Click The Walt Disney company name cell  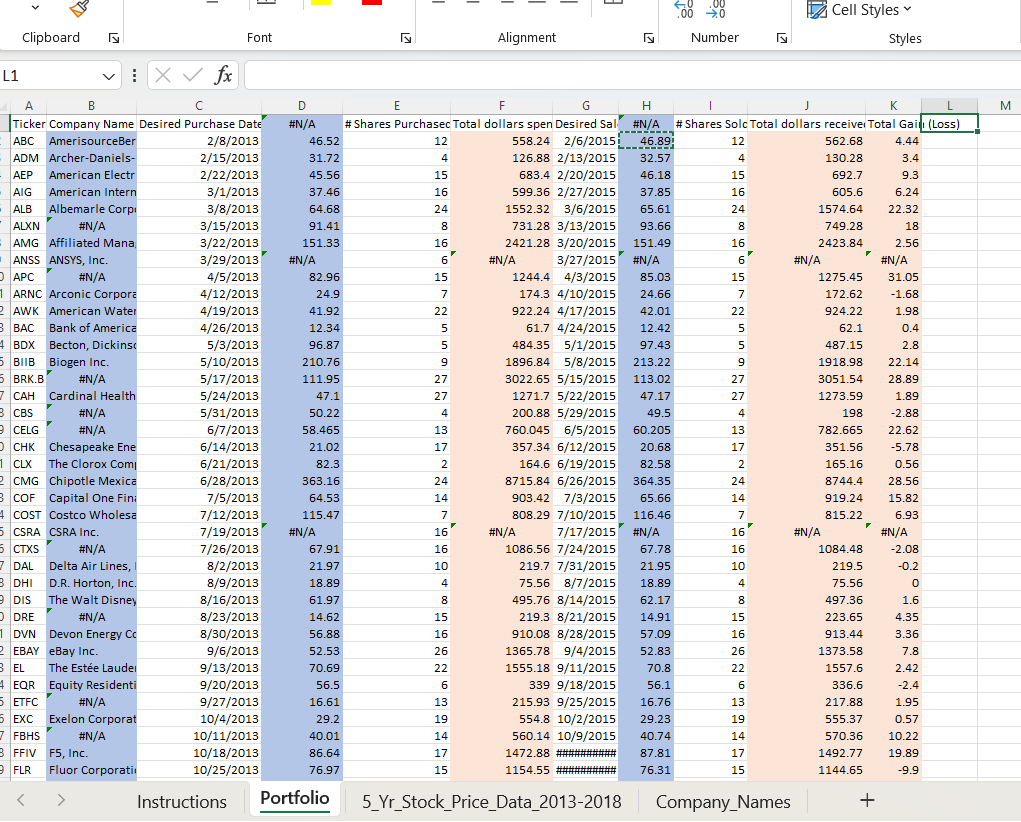tap(91, 600)
